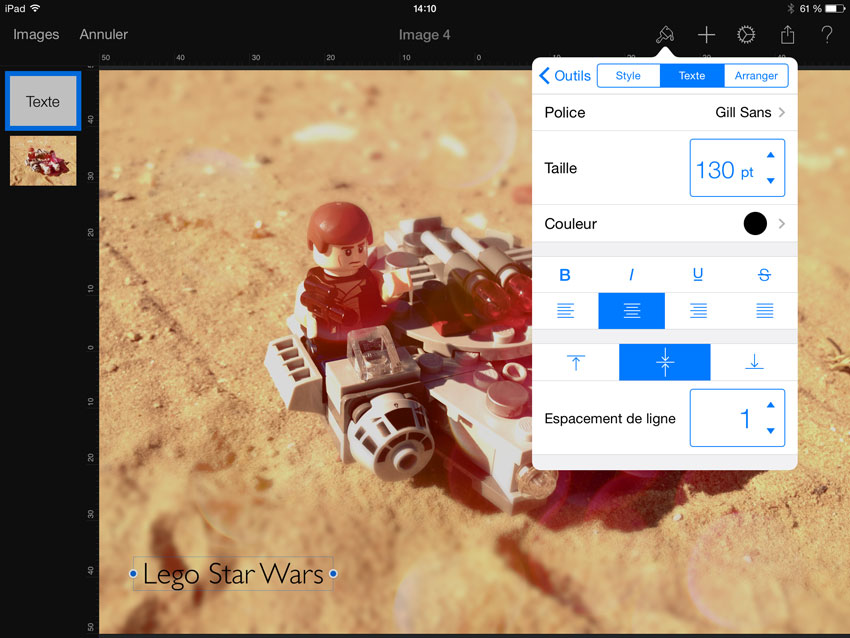Align text vertically to the bottom
Image resolution: width=850 pixels, height=638 pixels.
(754, 362)
